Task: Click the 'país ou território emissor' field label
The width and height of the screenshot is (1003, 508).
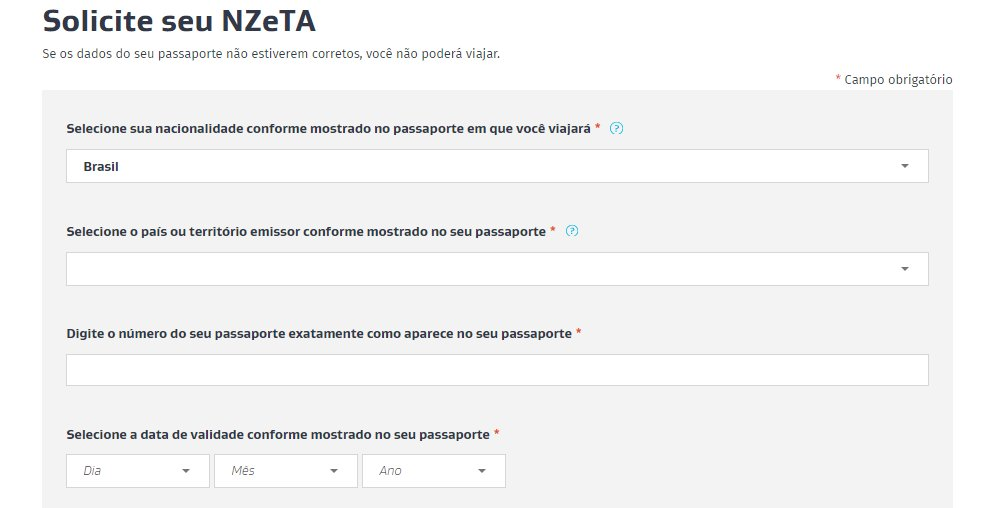Action: point(306,232)
